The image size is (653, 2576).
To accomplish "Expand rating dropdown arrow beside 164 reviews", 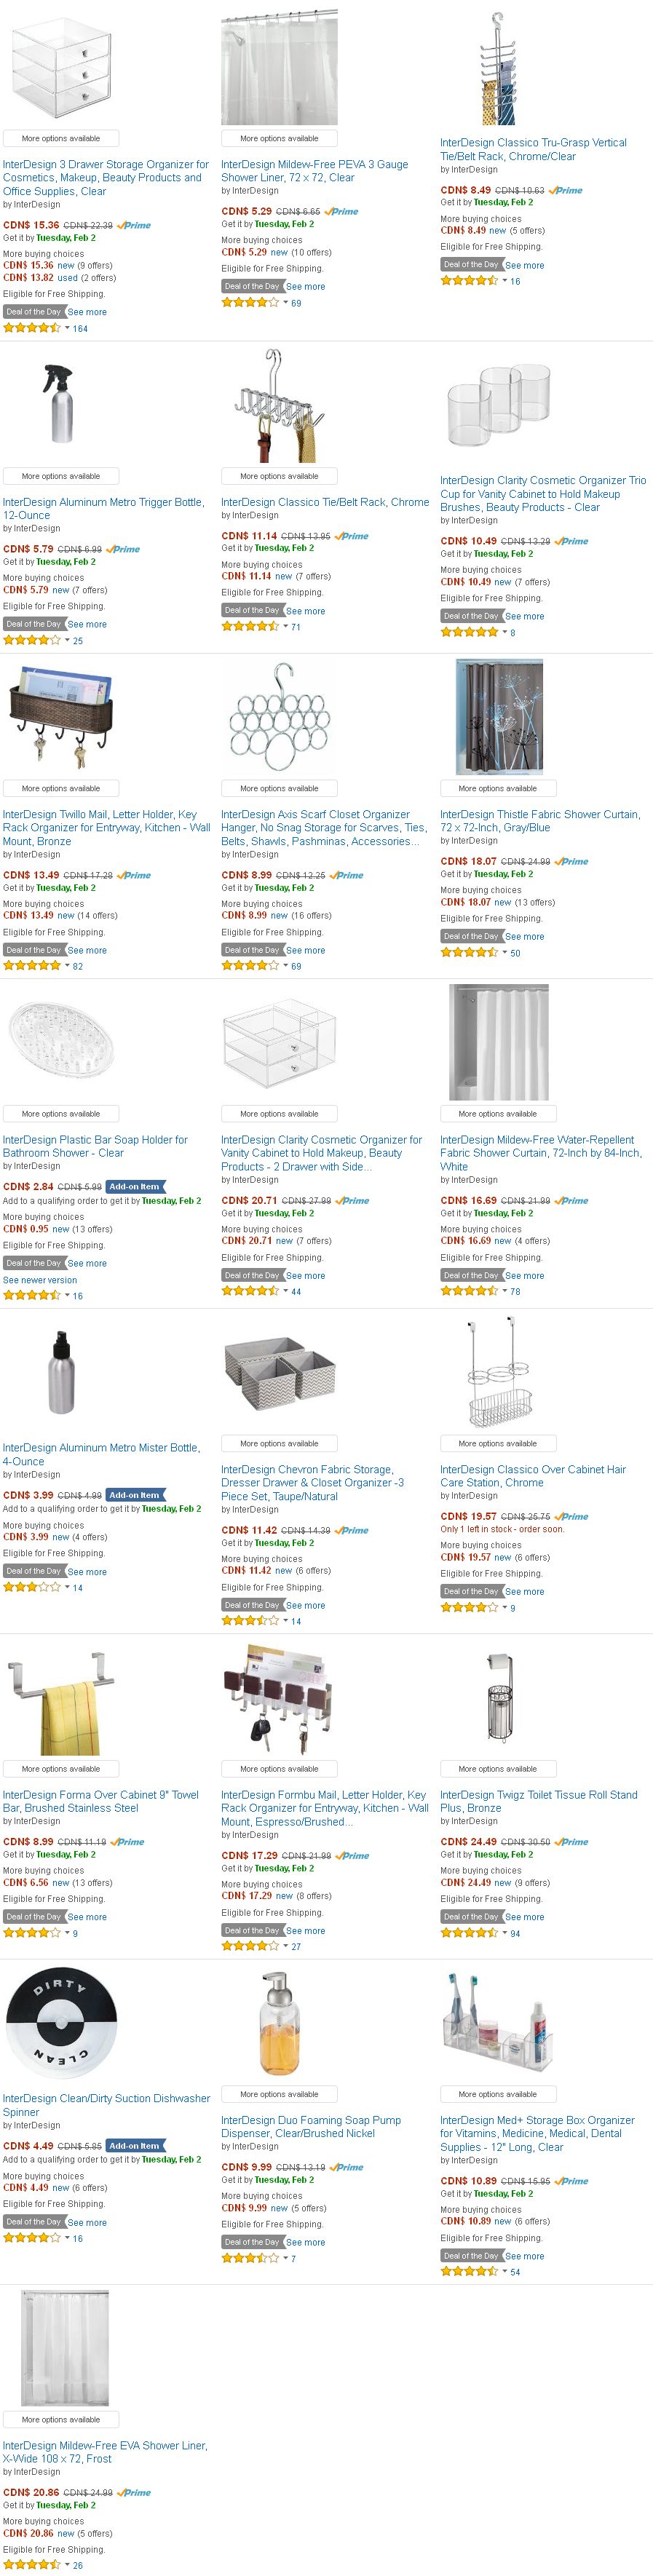I will point(67,328).
